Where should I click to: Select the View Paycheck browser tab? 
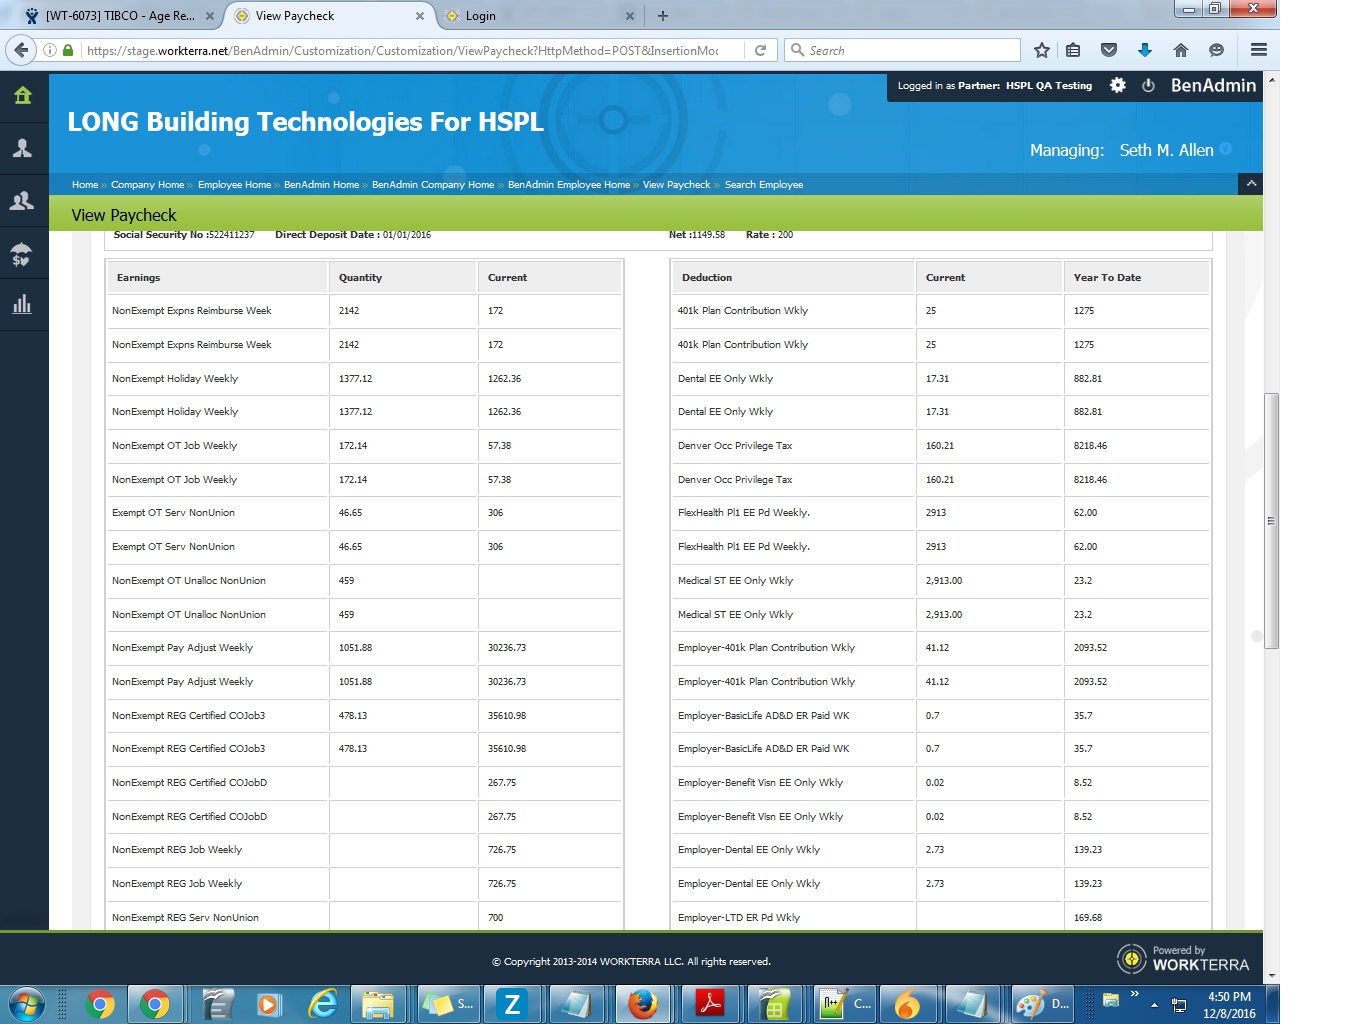pos(328,16)
